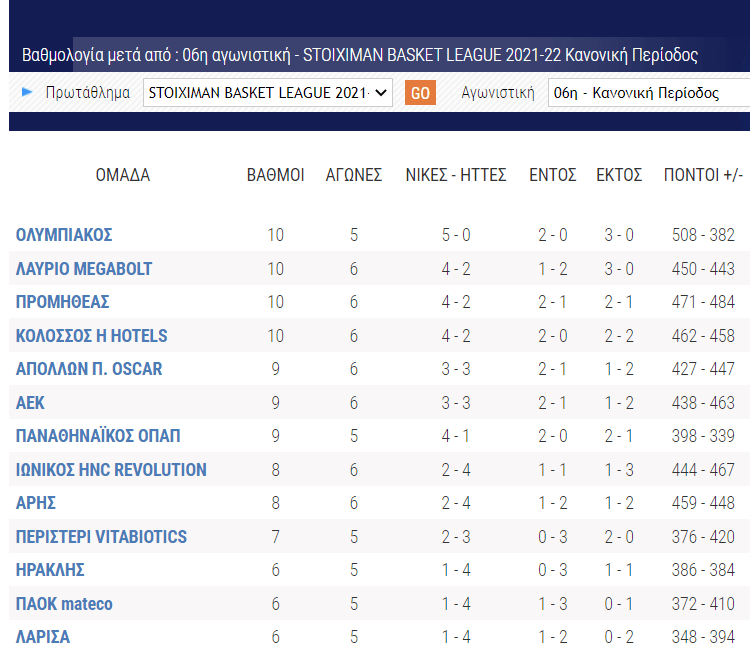Click the ΙΩΝΙΚΟΣ HNC REVOLUTION team link

[111, 470]
